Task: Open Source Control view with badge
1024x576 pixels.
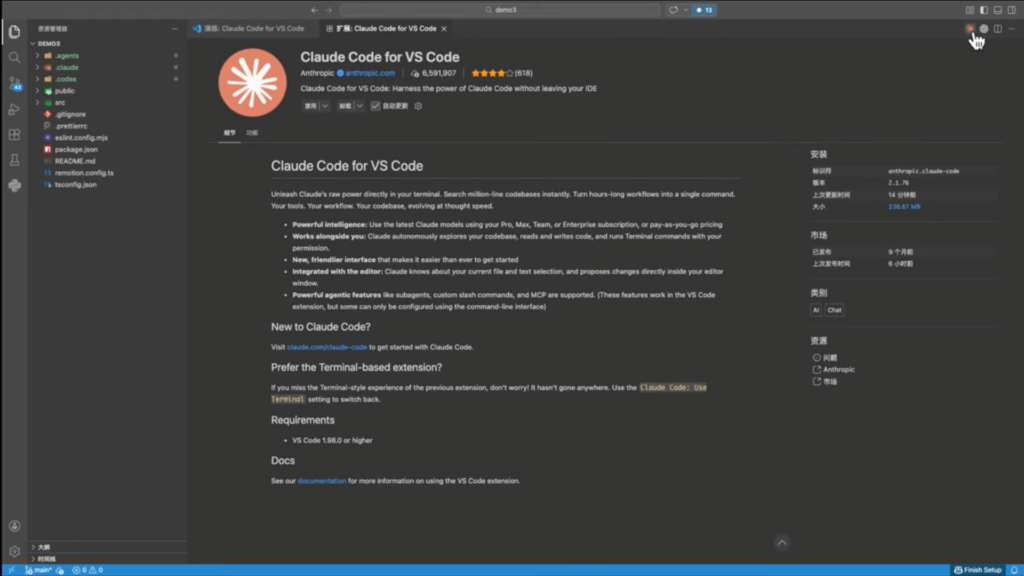Action: tap(14, 83)
